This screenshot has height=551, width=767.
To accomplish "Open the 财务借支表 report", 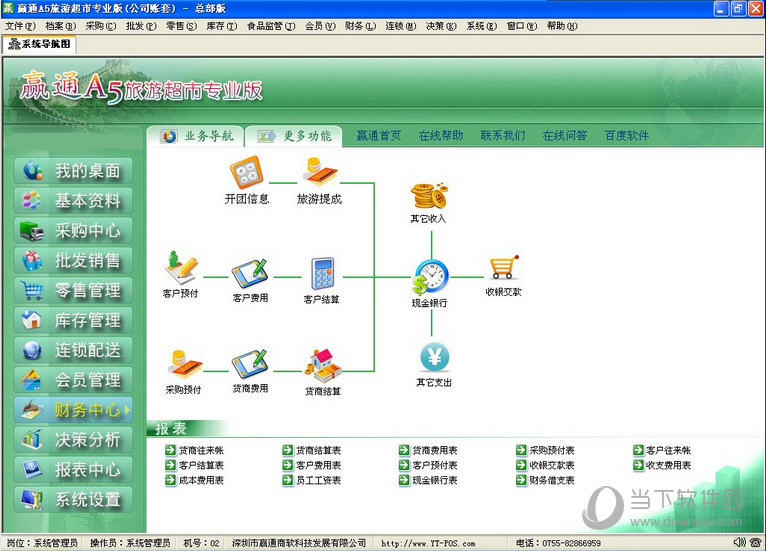I will (545, 480).
